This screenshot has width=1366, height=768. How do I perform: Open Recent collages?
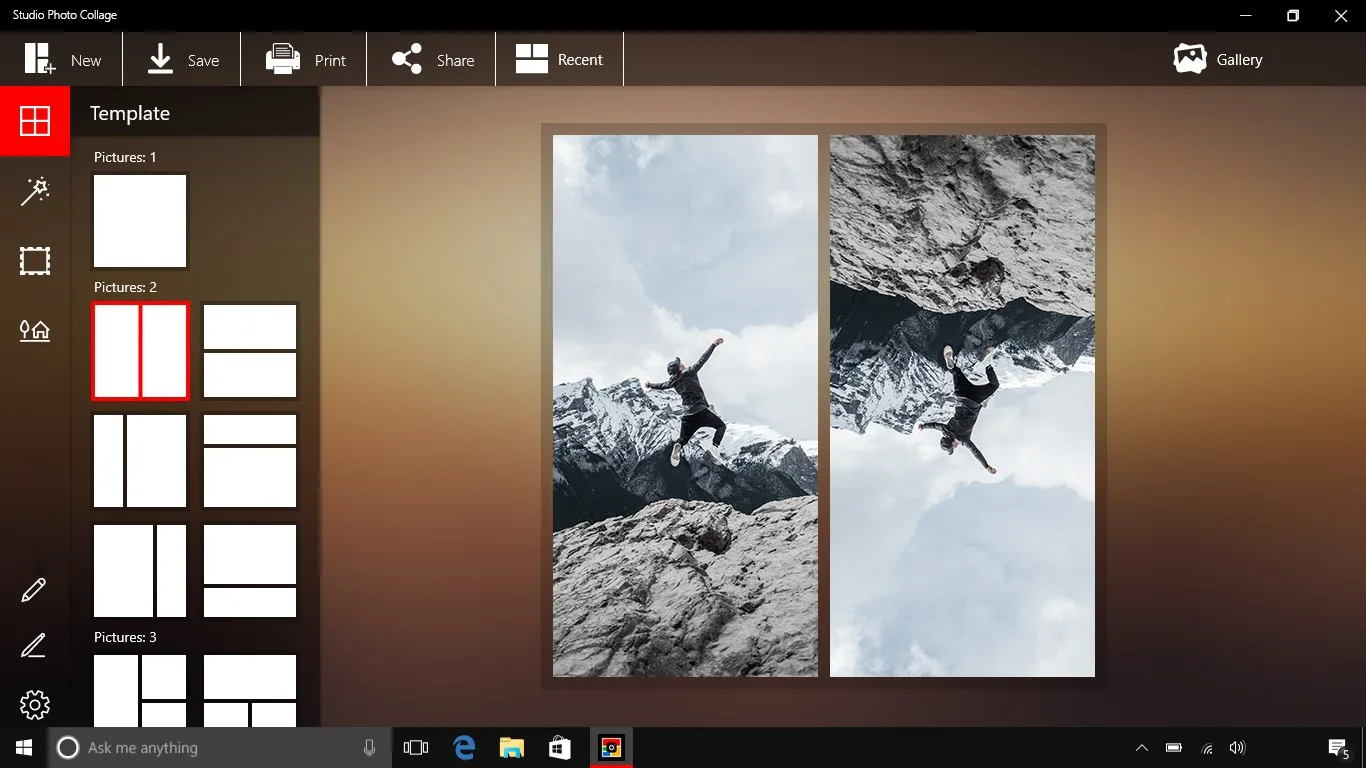coord(559,60)
